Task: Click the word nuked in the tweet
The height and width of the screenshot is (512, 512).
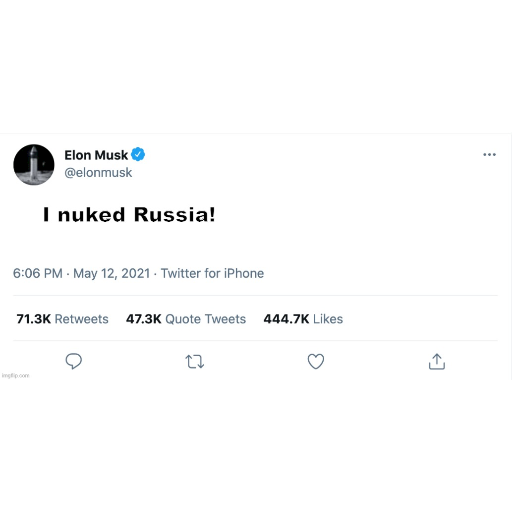Action: [x=92, y=214]
